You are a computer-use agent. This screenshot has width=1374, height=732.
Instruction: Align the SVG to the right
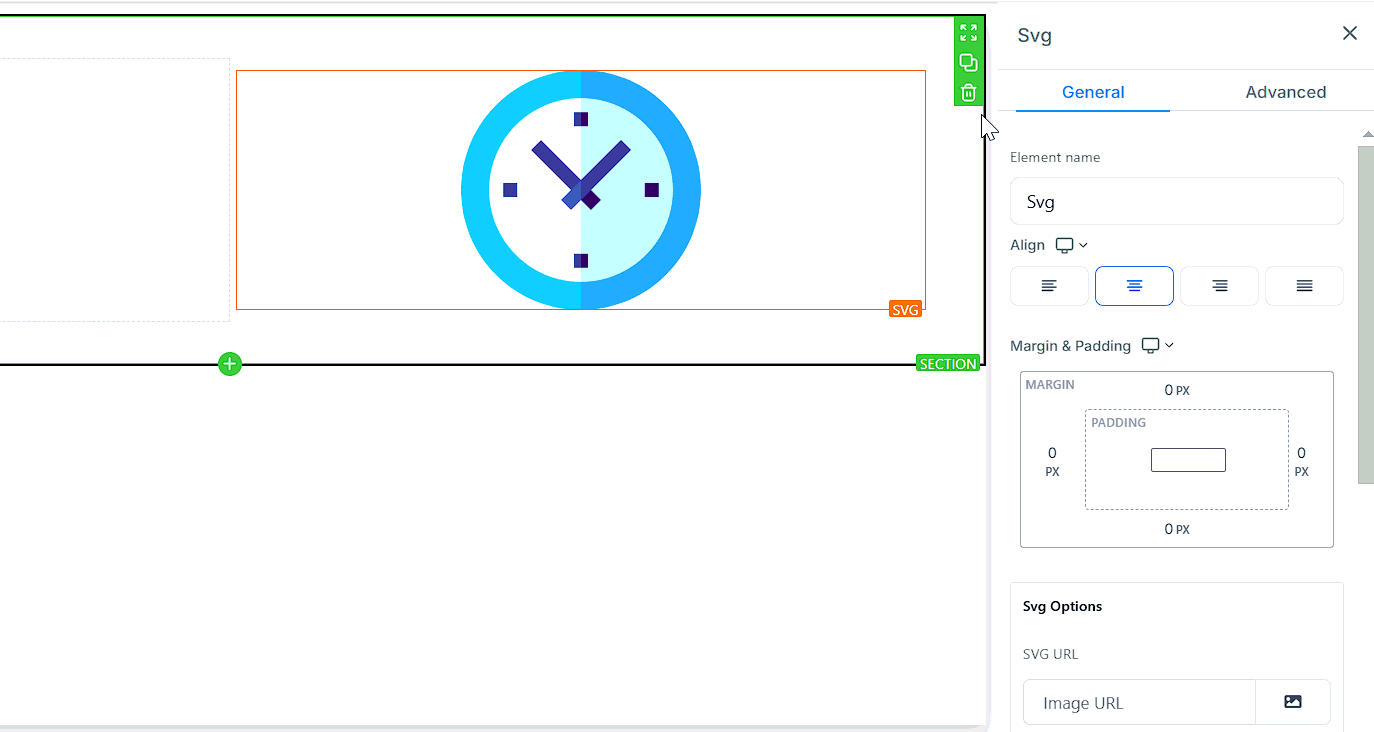[x=1219, y=286]
